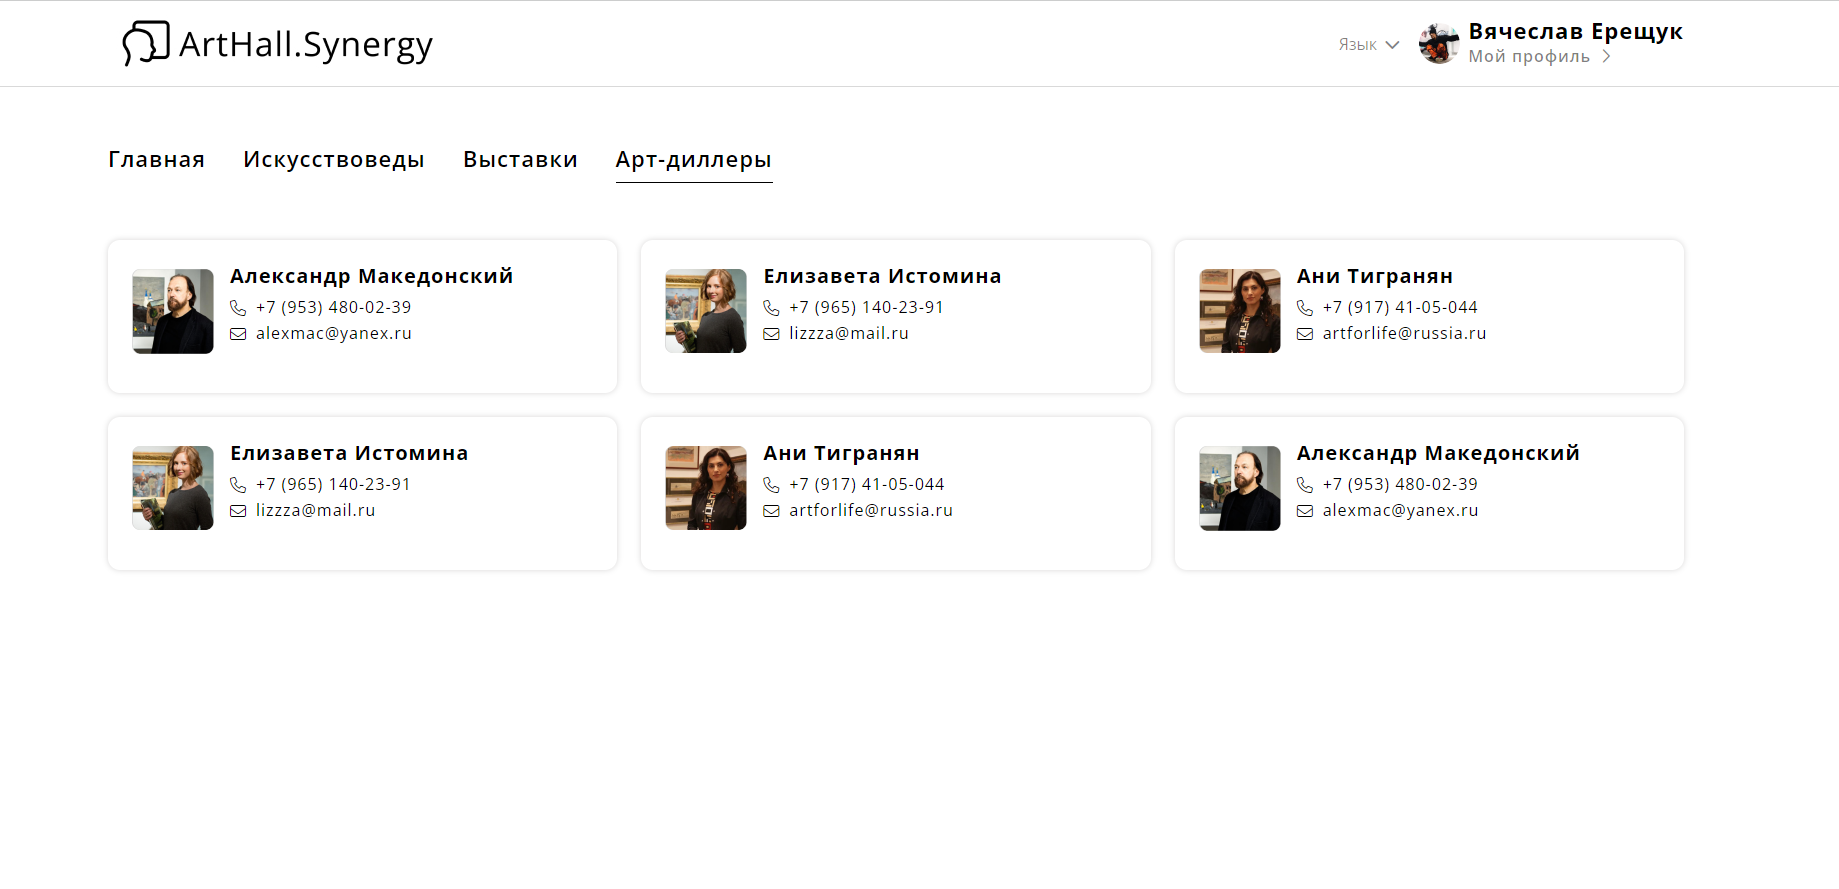Click +7 (917) 41-05-044 on top-row card

[1400, 307]
